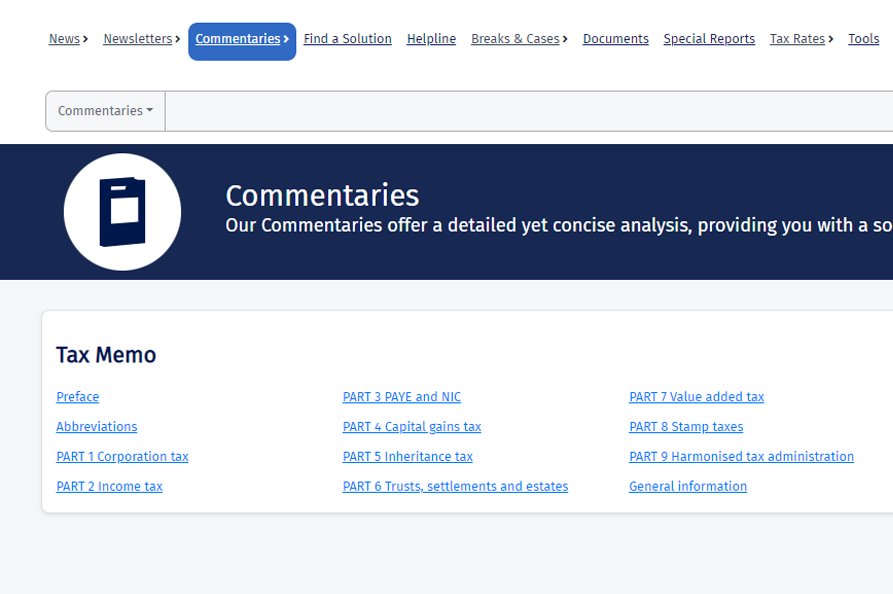
Task: Open the Commentaries search scope dropdown
Action: (105, 111)
